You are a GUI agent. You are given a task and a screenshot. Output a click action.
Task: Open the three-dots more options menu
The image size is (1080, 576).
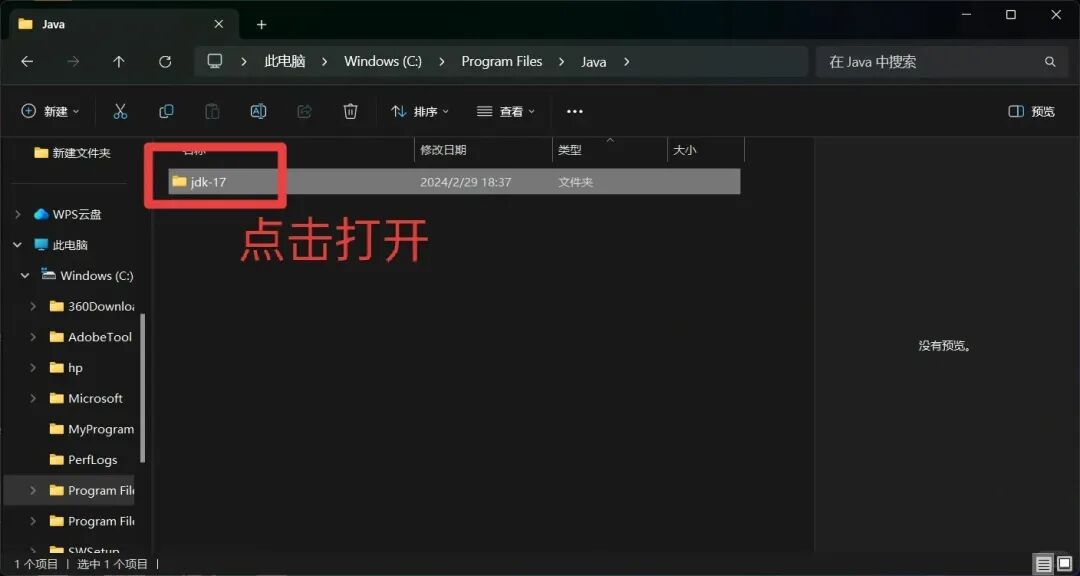point(574,112)
